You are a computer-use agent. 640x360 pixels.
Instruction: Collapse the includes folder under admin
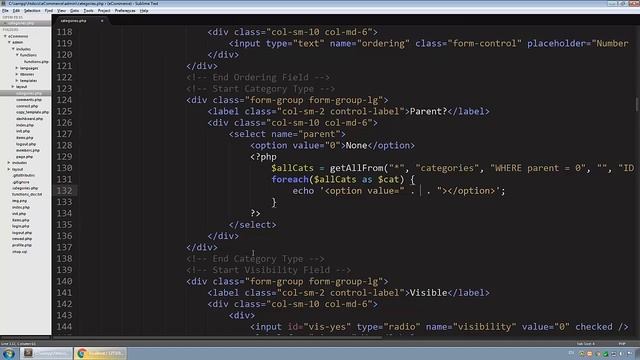coord(13,49)
